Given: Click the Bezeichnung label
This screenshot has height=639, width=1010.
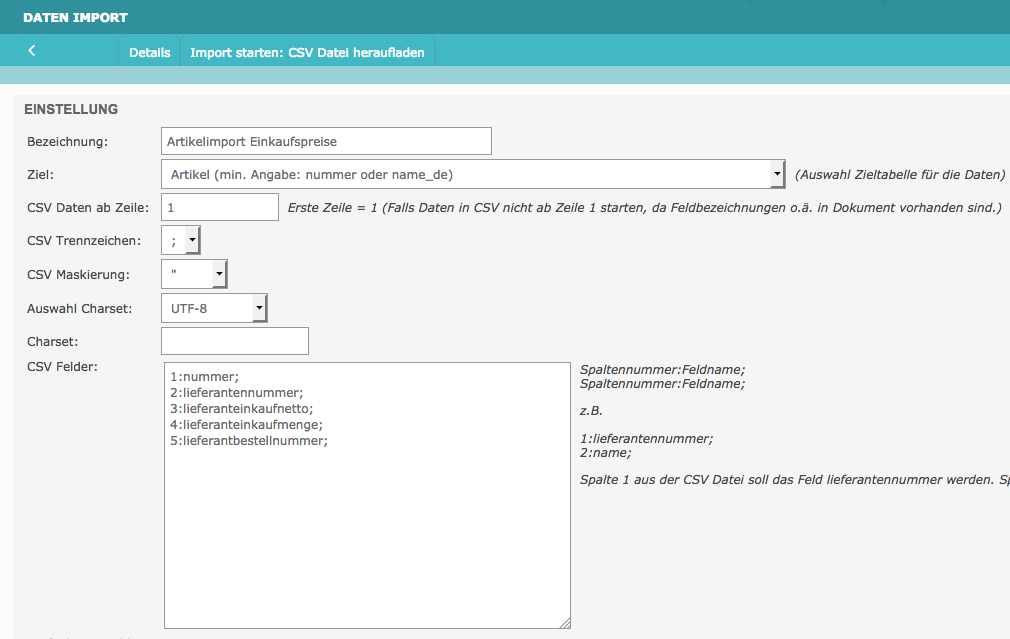Looking at the screenshot, I should [x=67, y=142].
